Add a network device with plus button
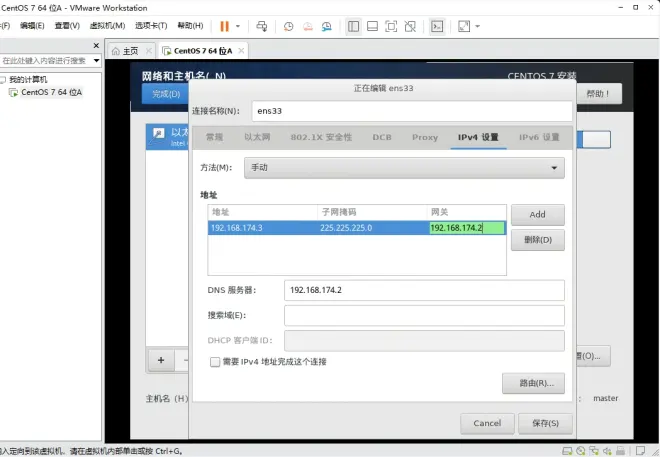Image resolution: width=660 pixels, height=457 pixels. (161, 360)
